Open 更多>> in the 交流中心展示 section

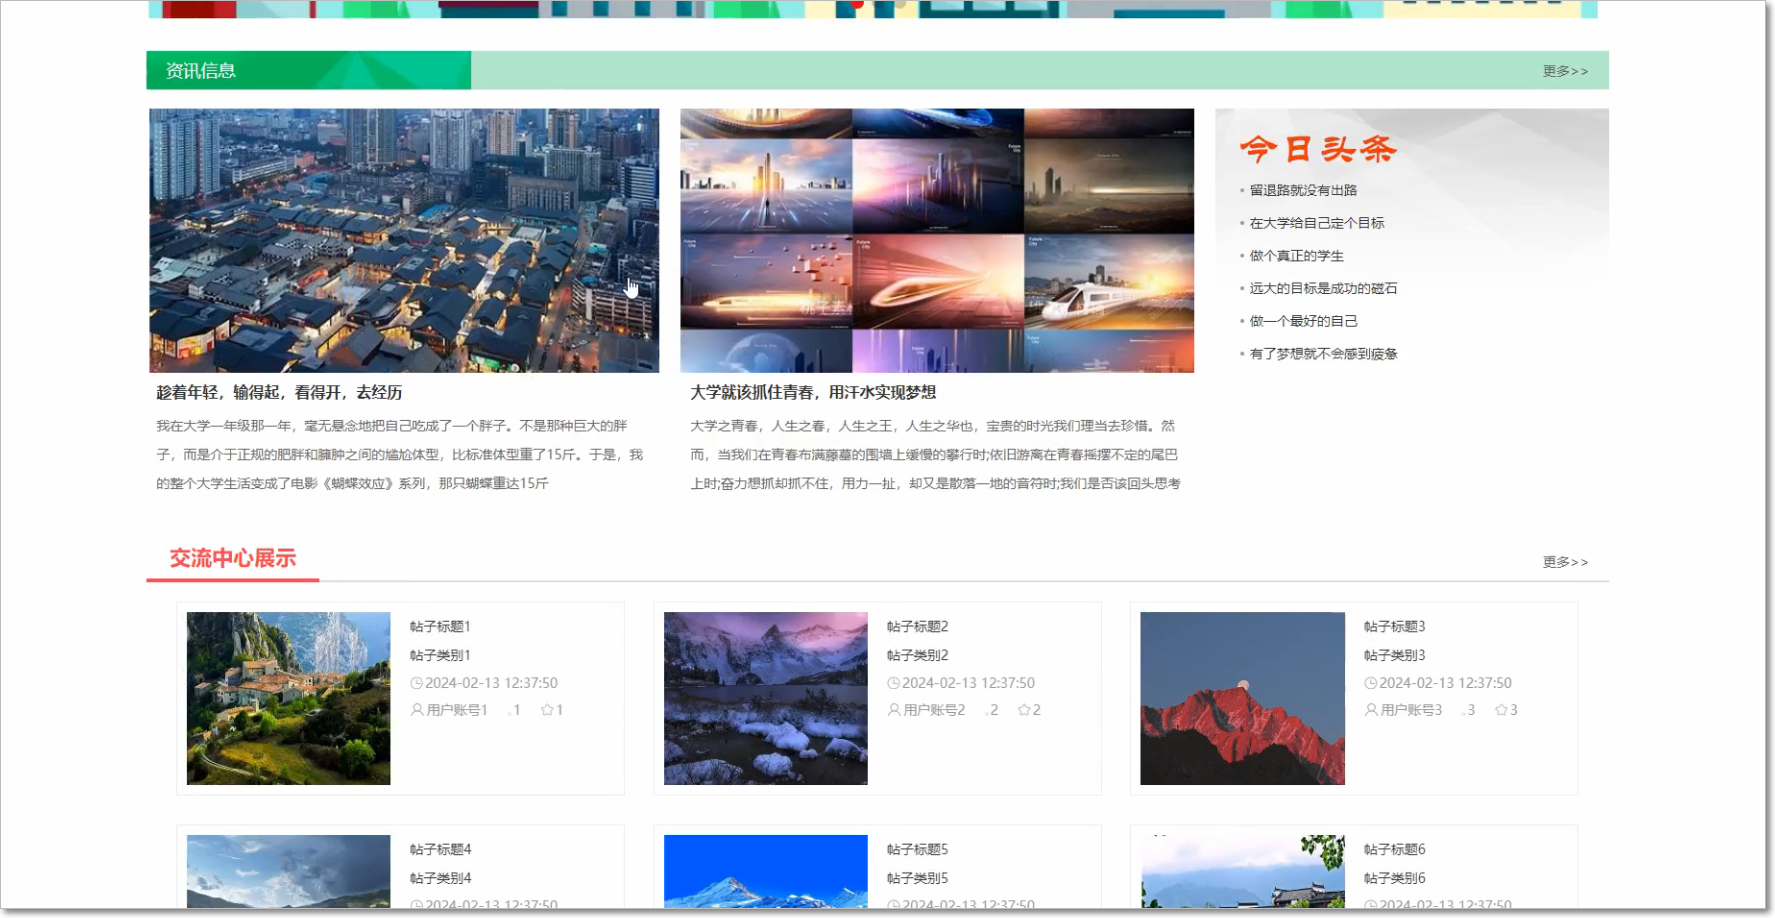click(x=1565, y=562)
